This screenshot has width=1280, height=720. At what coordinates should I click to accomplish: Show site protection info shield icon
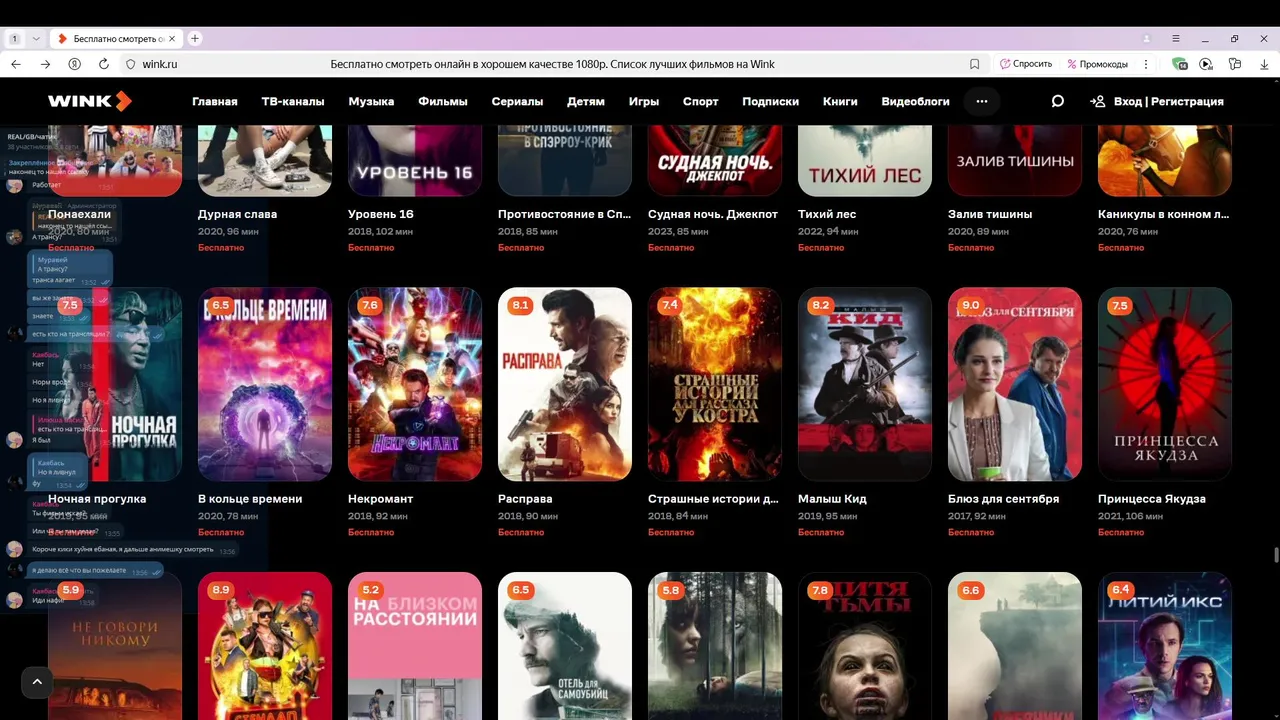point(130,64)
